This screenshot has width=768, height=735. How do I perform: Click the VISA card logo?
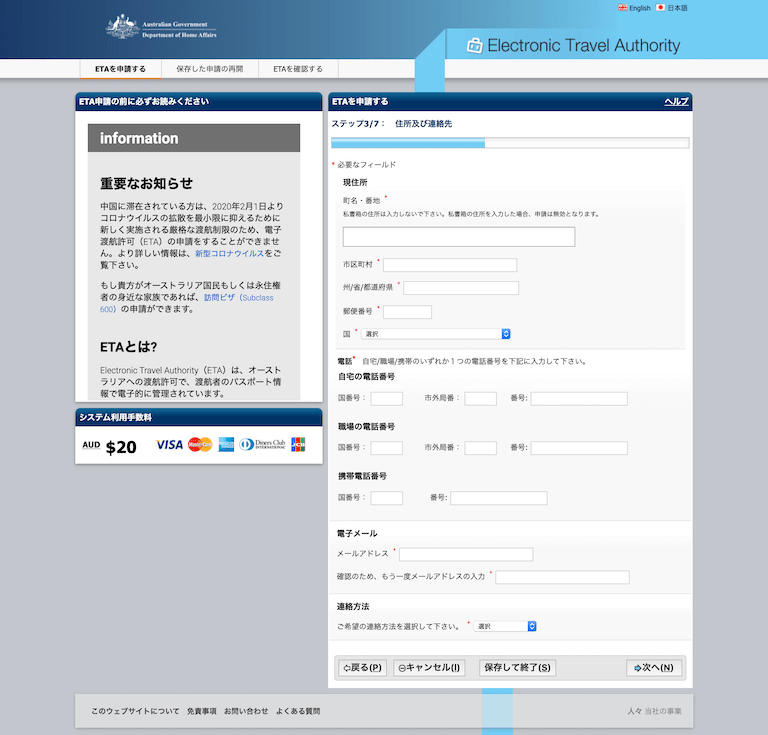[169, 445]
